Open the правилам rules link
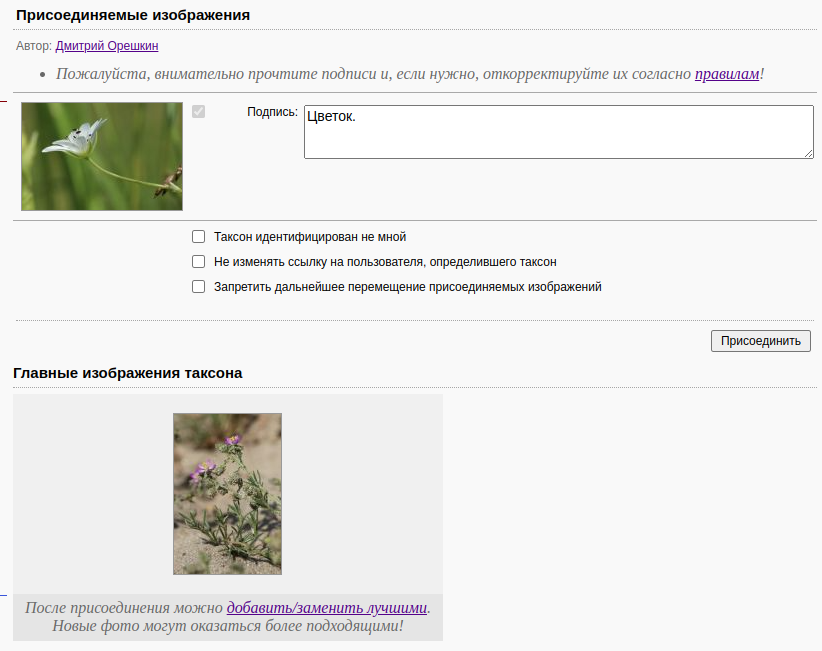This screenshot has height=651, width=822. tap(727, 74)
